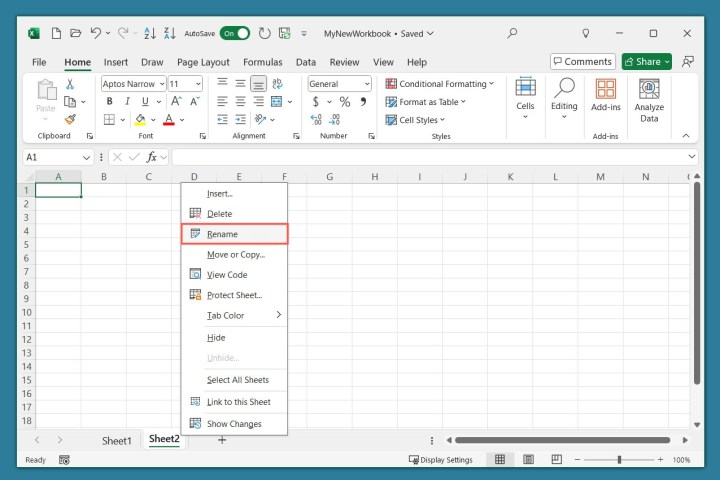Switch to the Formulas ribbon tab
The image size is (720, 480).
264,62
